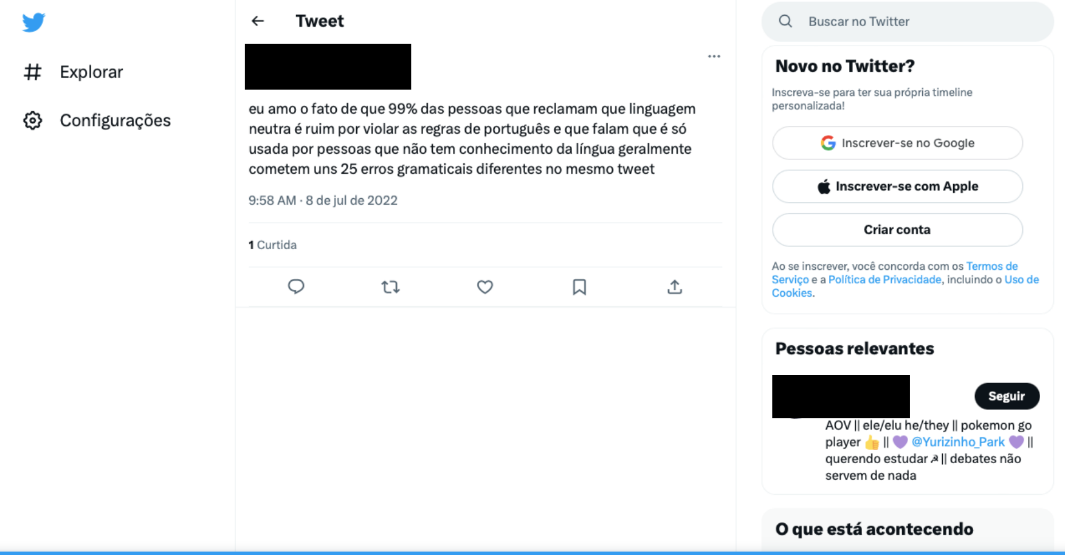Retweet using the retweet arrows icon
The width and height of the screenshot is (1065, 555).
tap(391, 287)
